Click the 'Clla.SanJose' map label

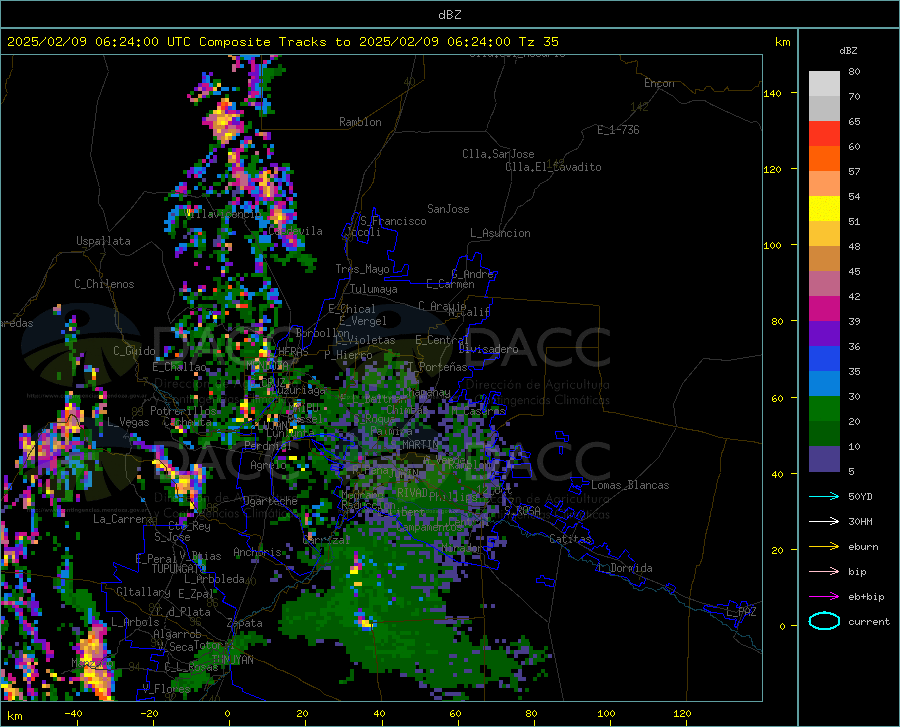[498, 154]
